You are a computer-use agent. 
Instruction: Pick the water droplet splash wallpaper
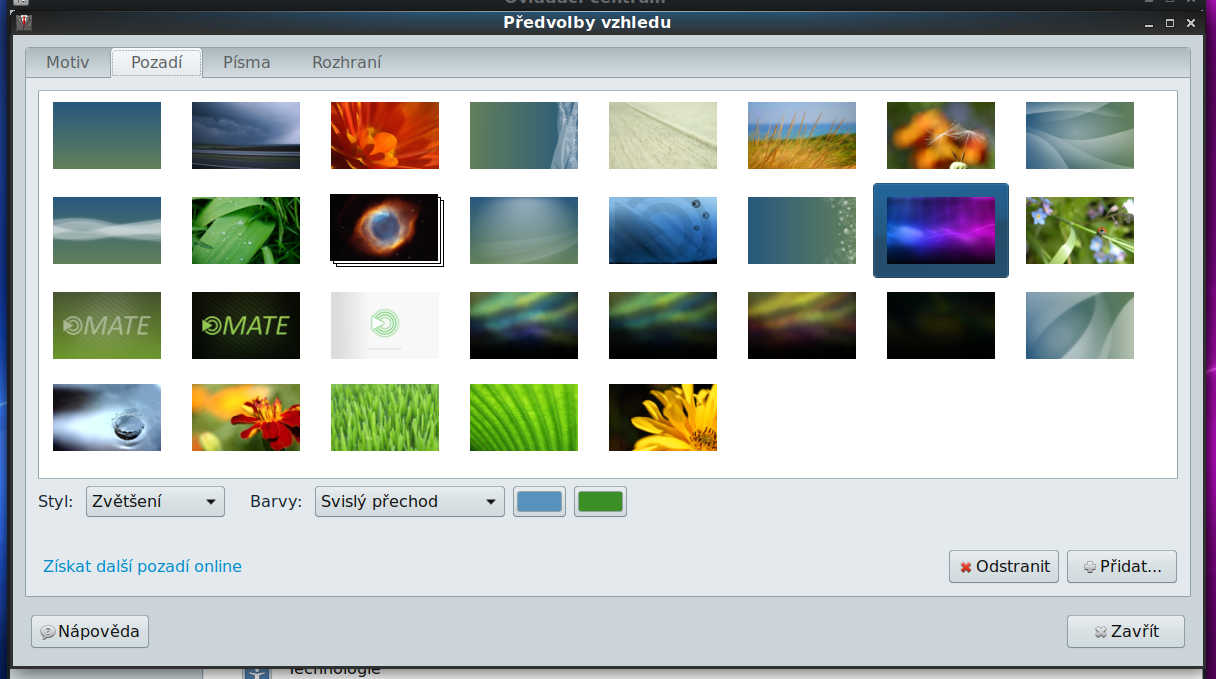pyautogui.click(x=107, y=417)
